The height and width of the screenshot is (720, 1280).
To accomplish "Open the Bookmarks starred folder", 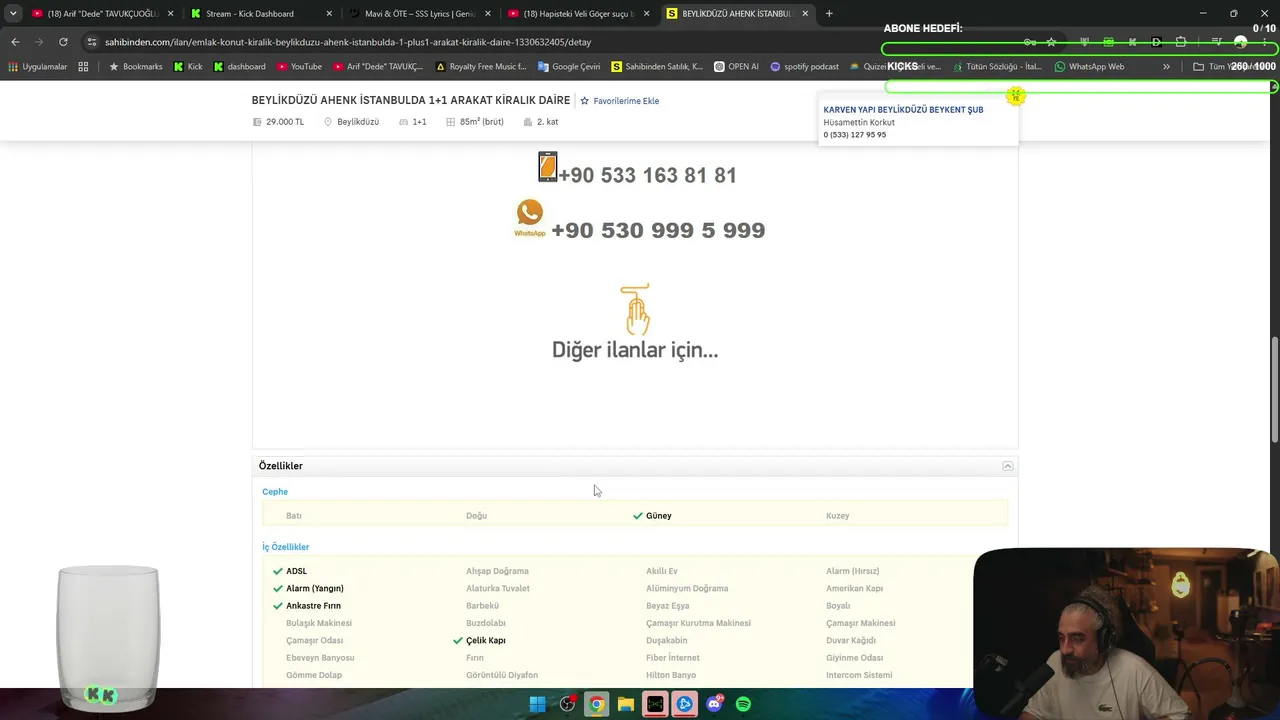I will (x=135, y=67).
